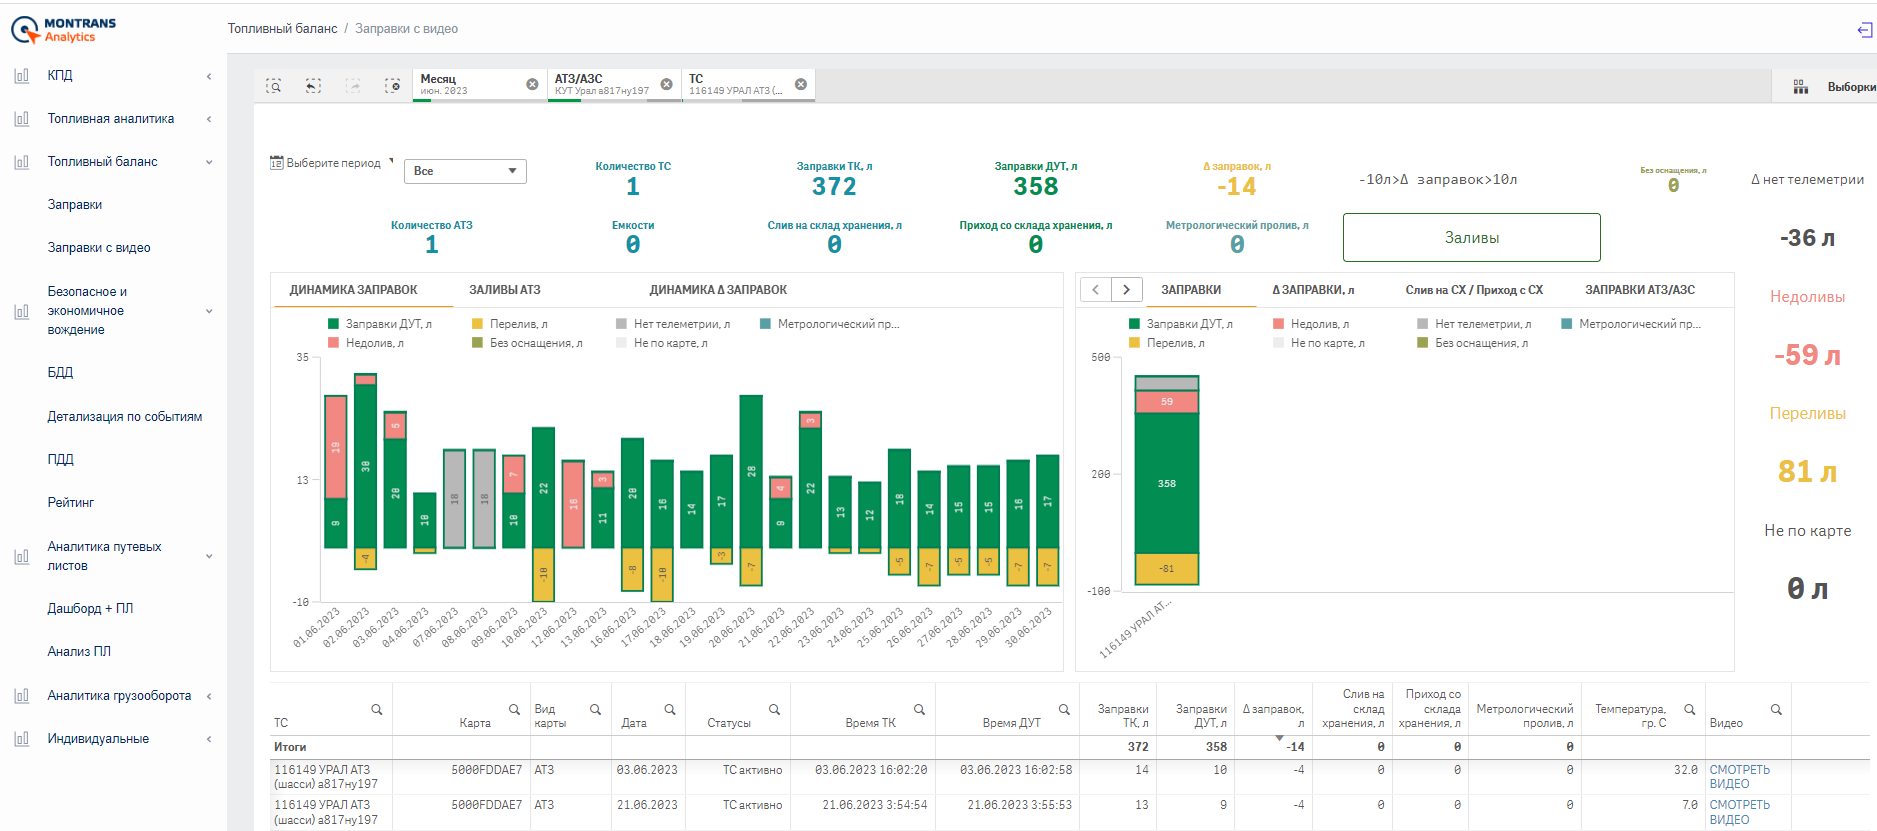1877x831 pixels.
Task: Click the logout icon at top right
Action: [1865, 30]
